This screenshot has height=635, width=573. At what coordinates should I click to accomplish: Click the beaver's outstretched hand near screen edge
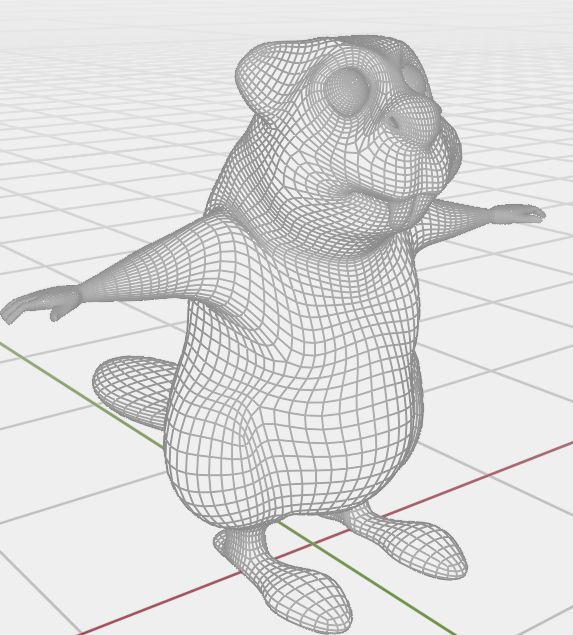coord(40,304)
